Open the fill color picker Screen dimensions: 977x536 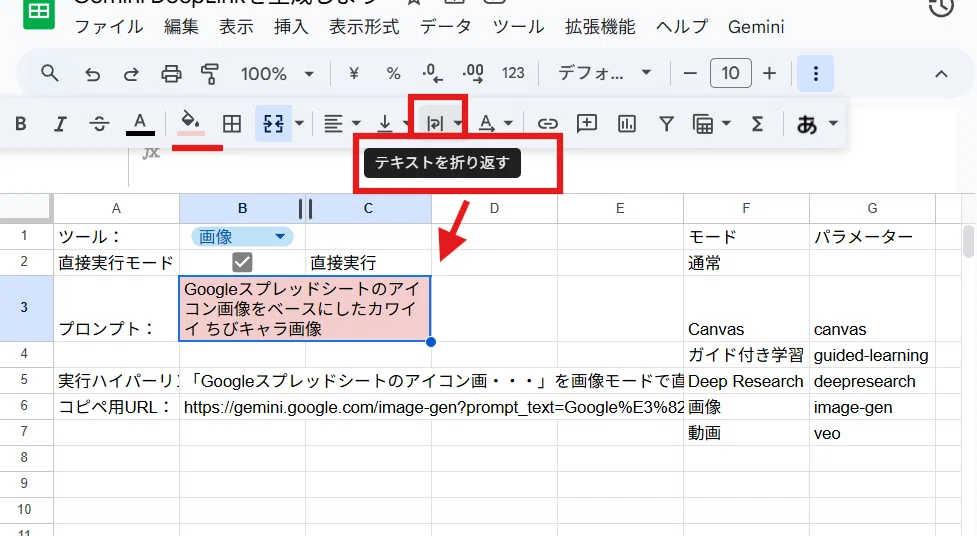191,123
